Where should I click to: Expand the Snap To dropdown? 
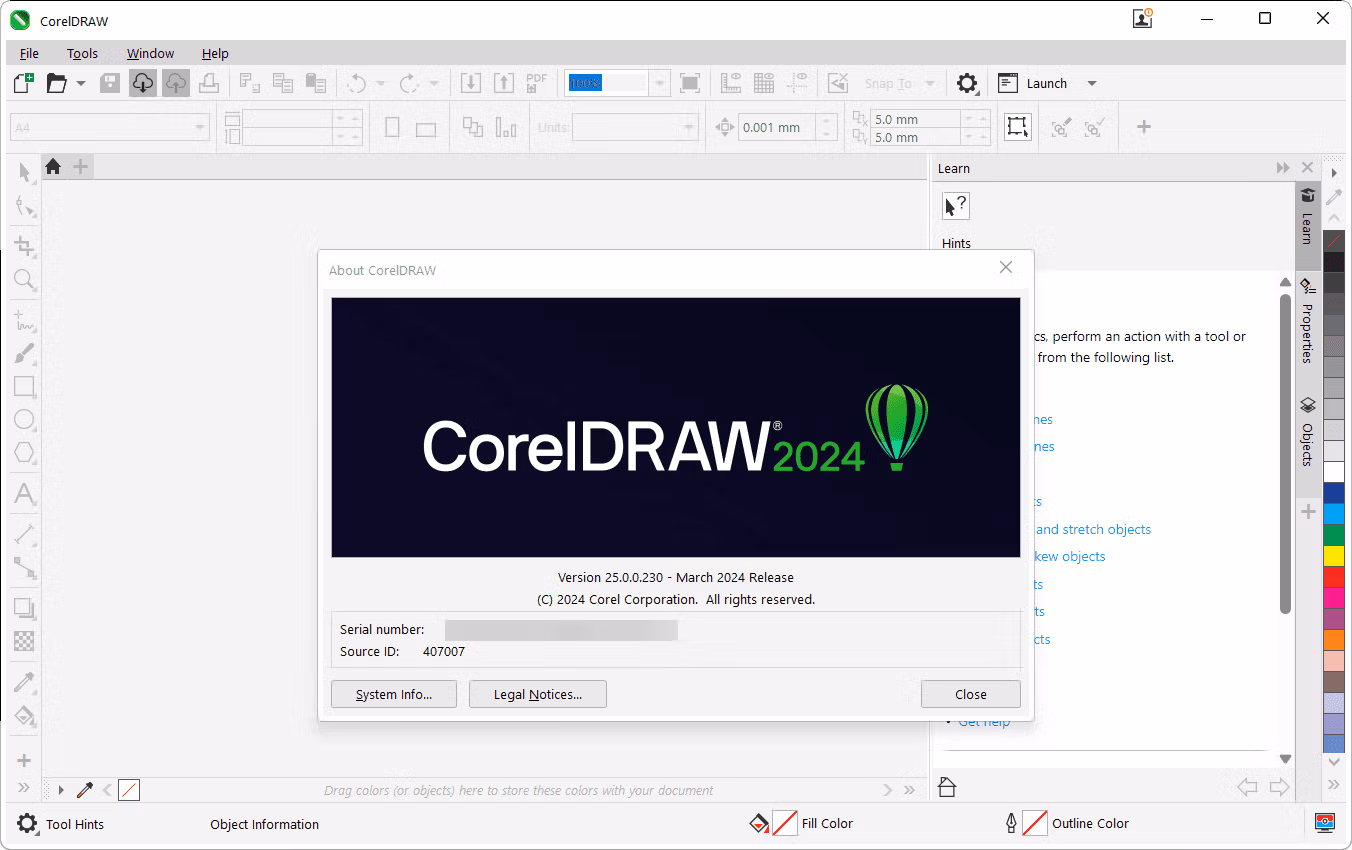click(930, 84)
